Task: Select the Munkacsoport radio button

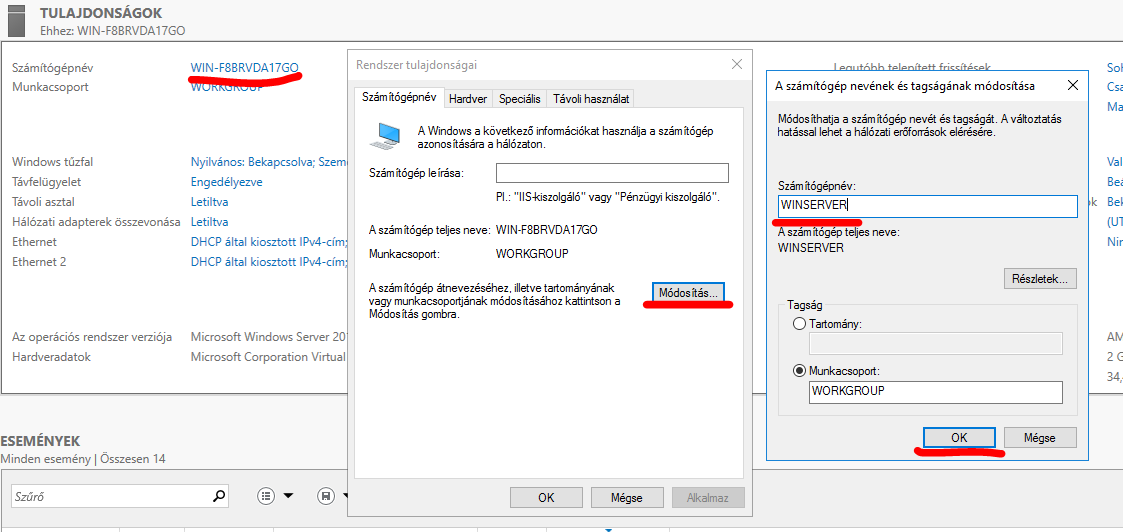Action: (799, 370)
